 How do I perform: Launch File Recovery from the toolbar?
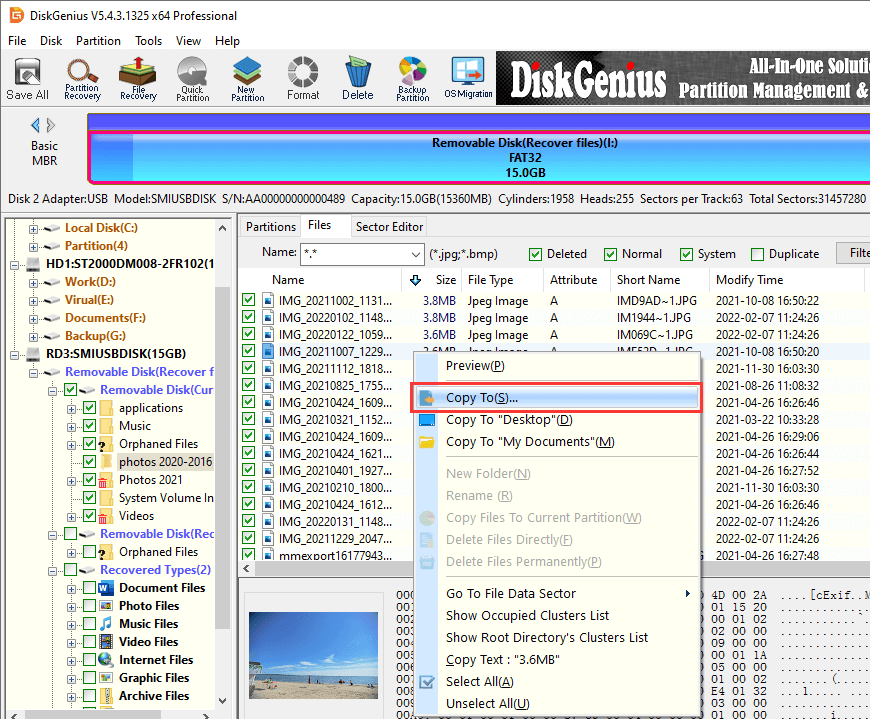click(x=138, y=79)
